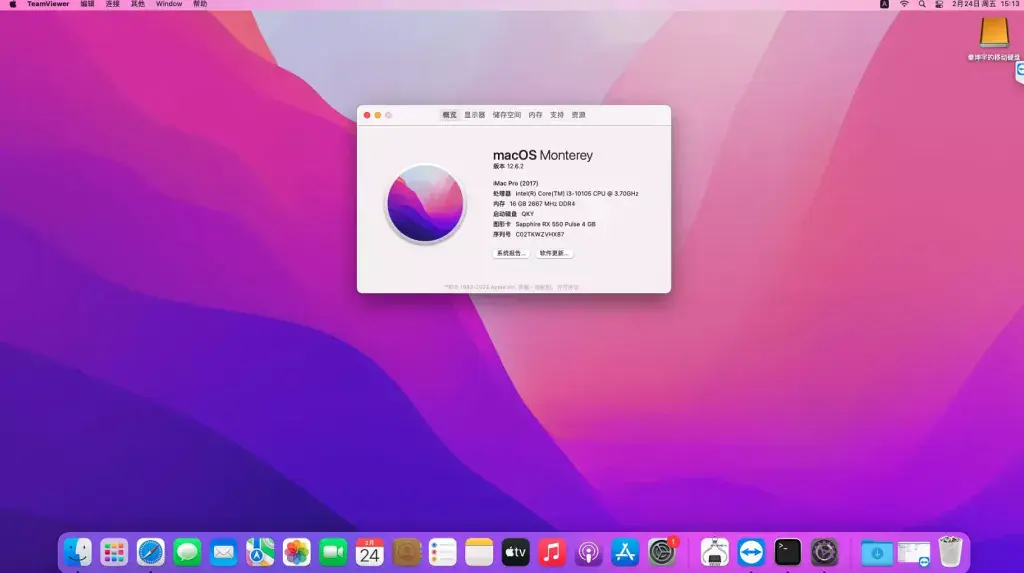Open Reminders from the Dock
This screenshot has width=1024, height=573.
[443, 553]
